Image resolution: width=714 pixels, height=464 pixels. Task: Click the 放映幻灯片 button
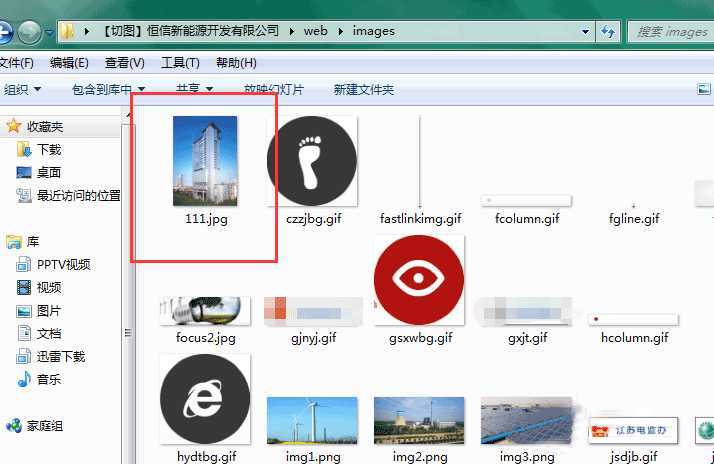point(273,90)
